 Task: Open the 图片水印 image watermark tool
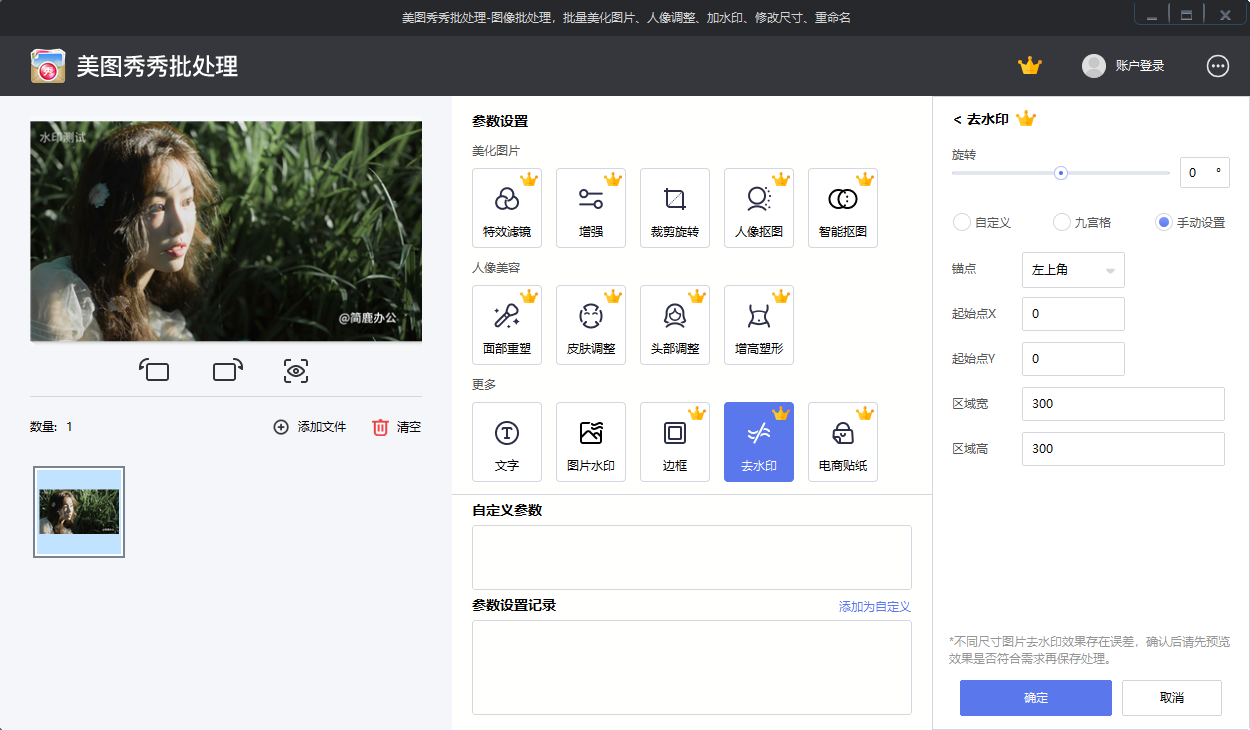pos(591,441)
